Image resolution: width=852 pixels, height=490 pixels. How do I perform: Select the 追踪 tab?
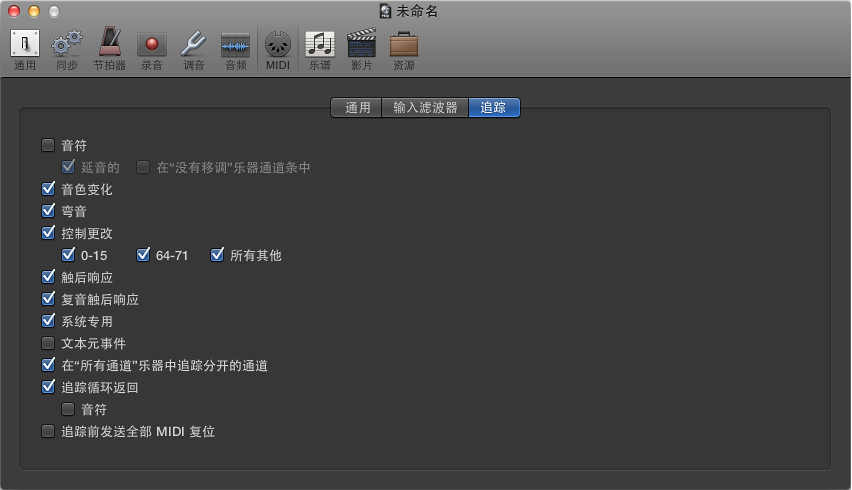coord(494,108)
